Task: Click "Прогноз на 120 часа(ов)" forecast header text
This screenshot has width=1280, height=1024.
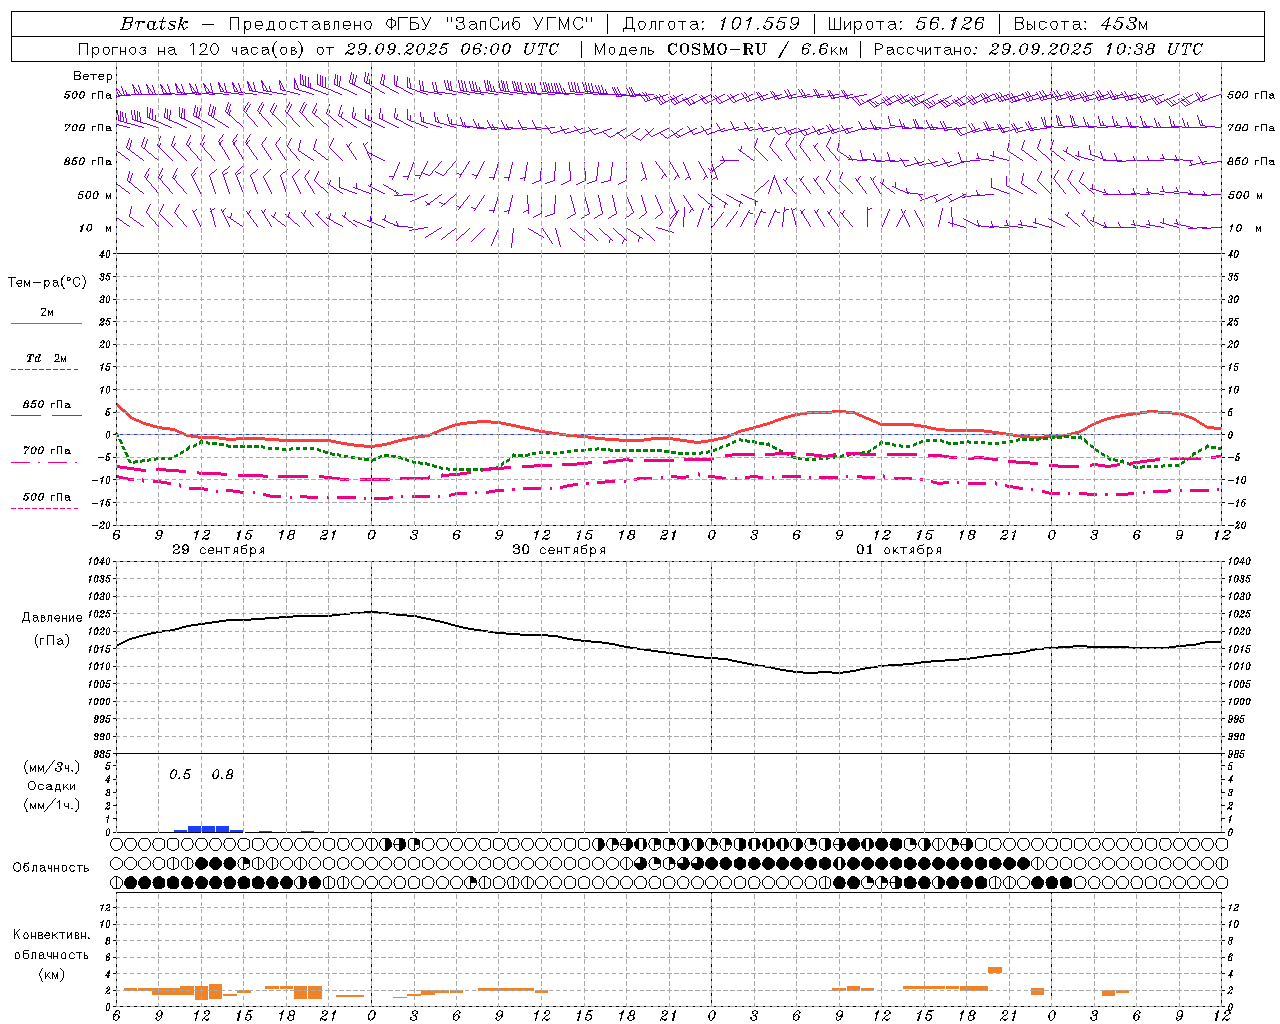Action: tap(192, 49)
